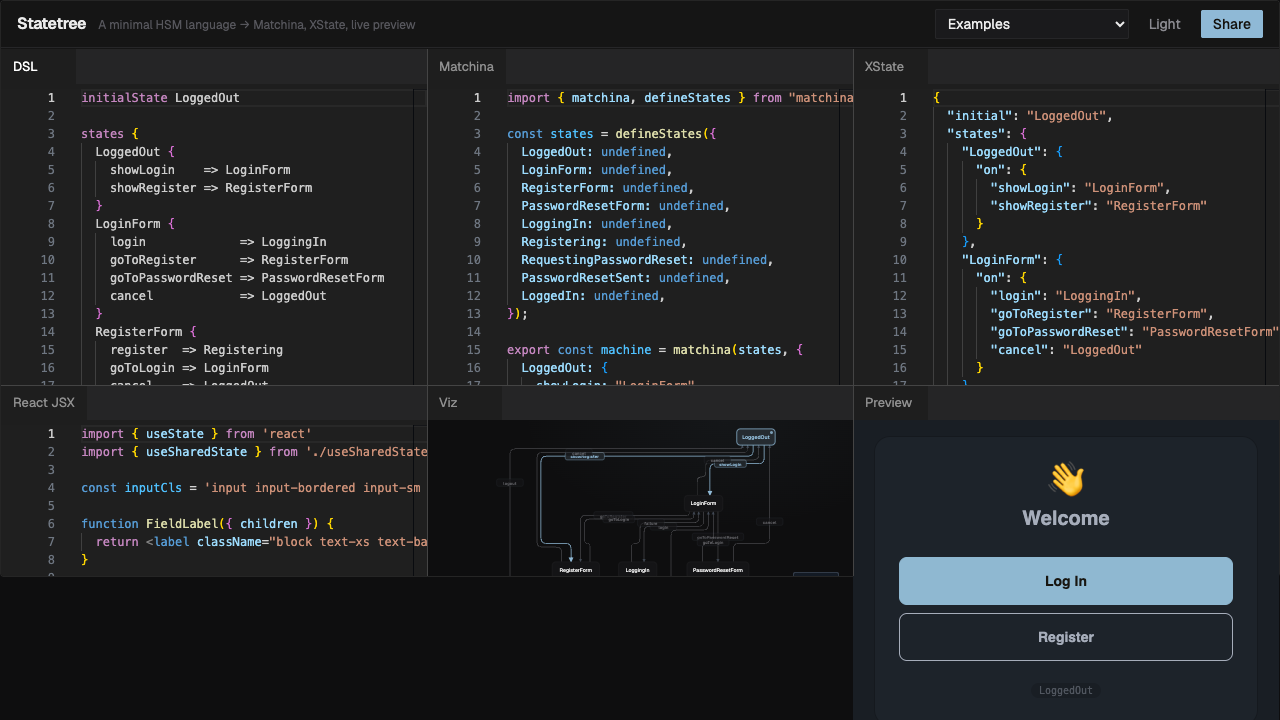Select the LoginForm node in the Viz diagram

703,503
